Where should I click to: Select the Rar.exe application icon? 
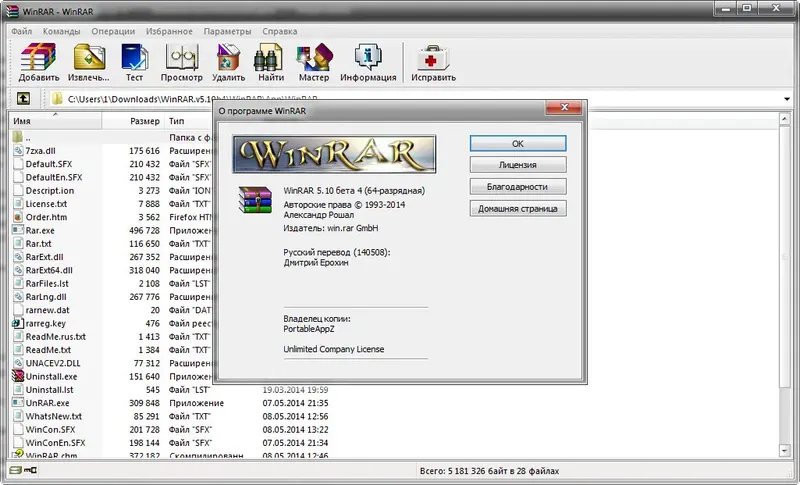(x=18, y=231)
